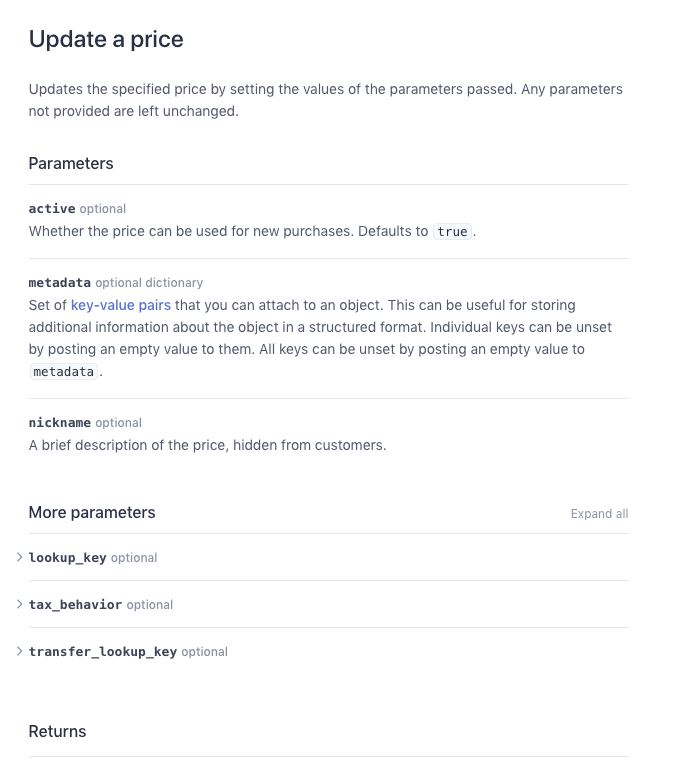Click the "Expand all" button
681x767 pixels.
click(x=599, y=514)
